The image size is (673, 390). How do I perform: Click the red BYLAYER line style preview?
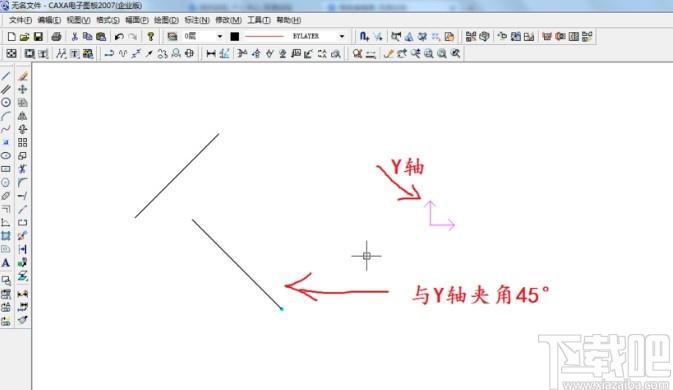click(264, 36)
